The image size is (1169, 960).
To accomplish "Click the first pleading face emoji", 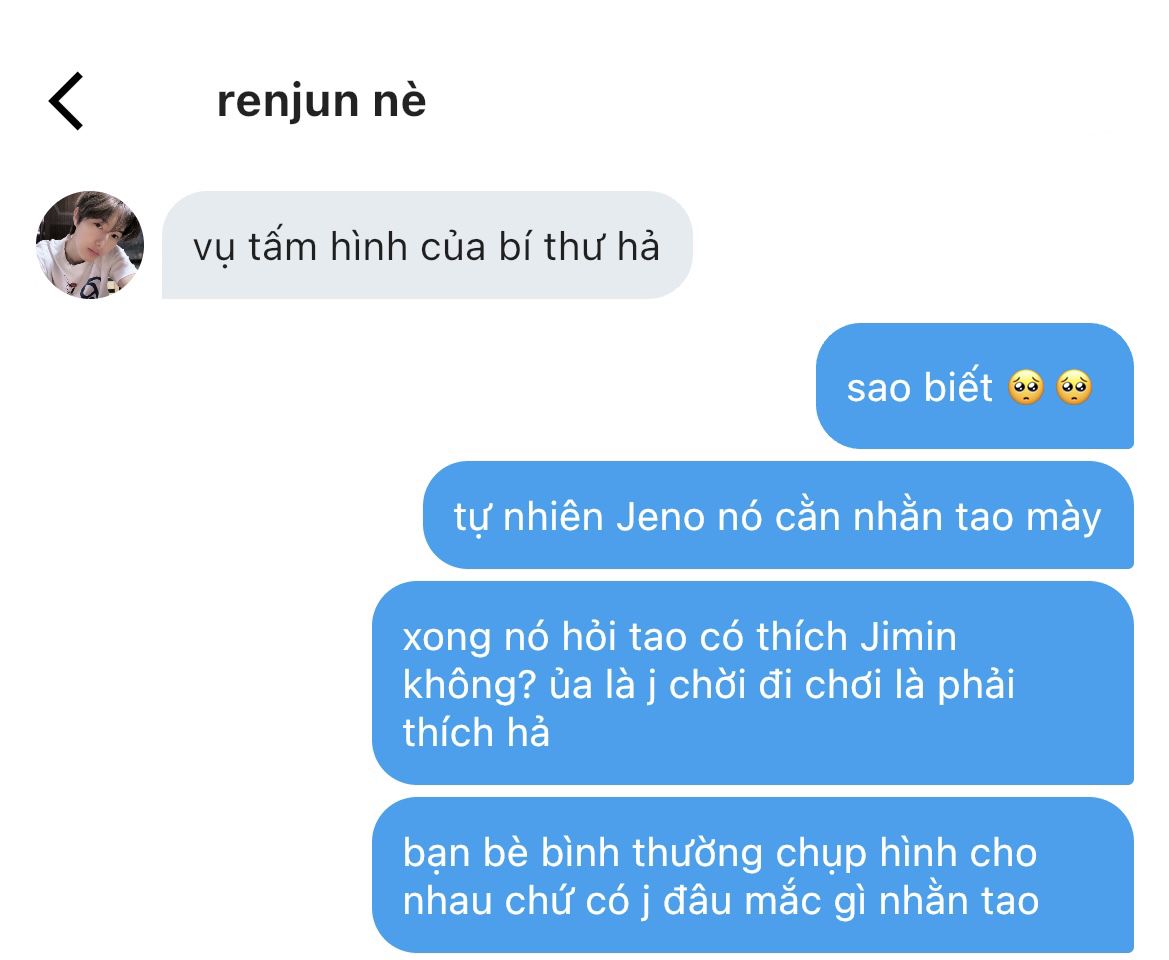I will pos(1026,388).
